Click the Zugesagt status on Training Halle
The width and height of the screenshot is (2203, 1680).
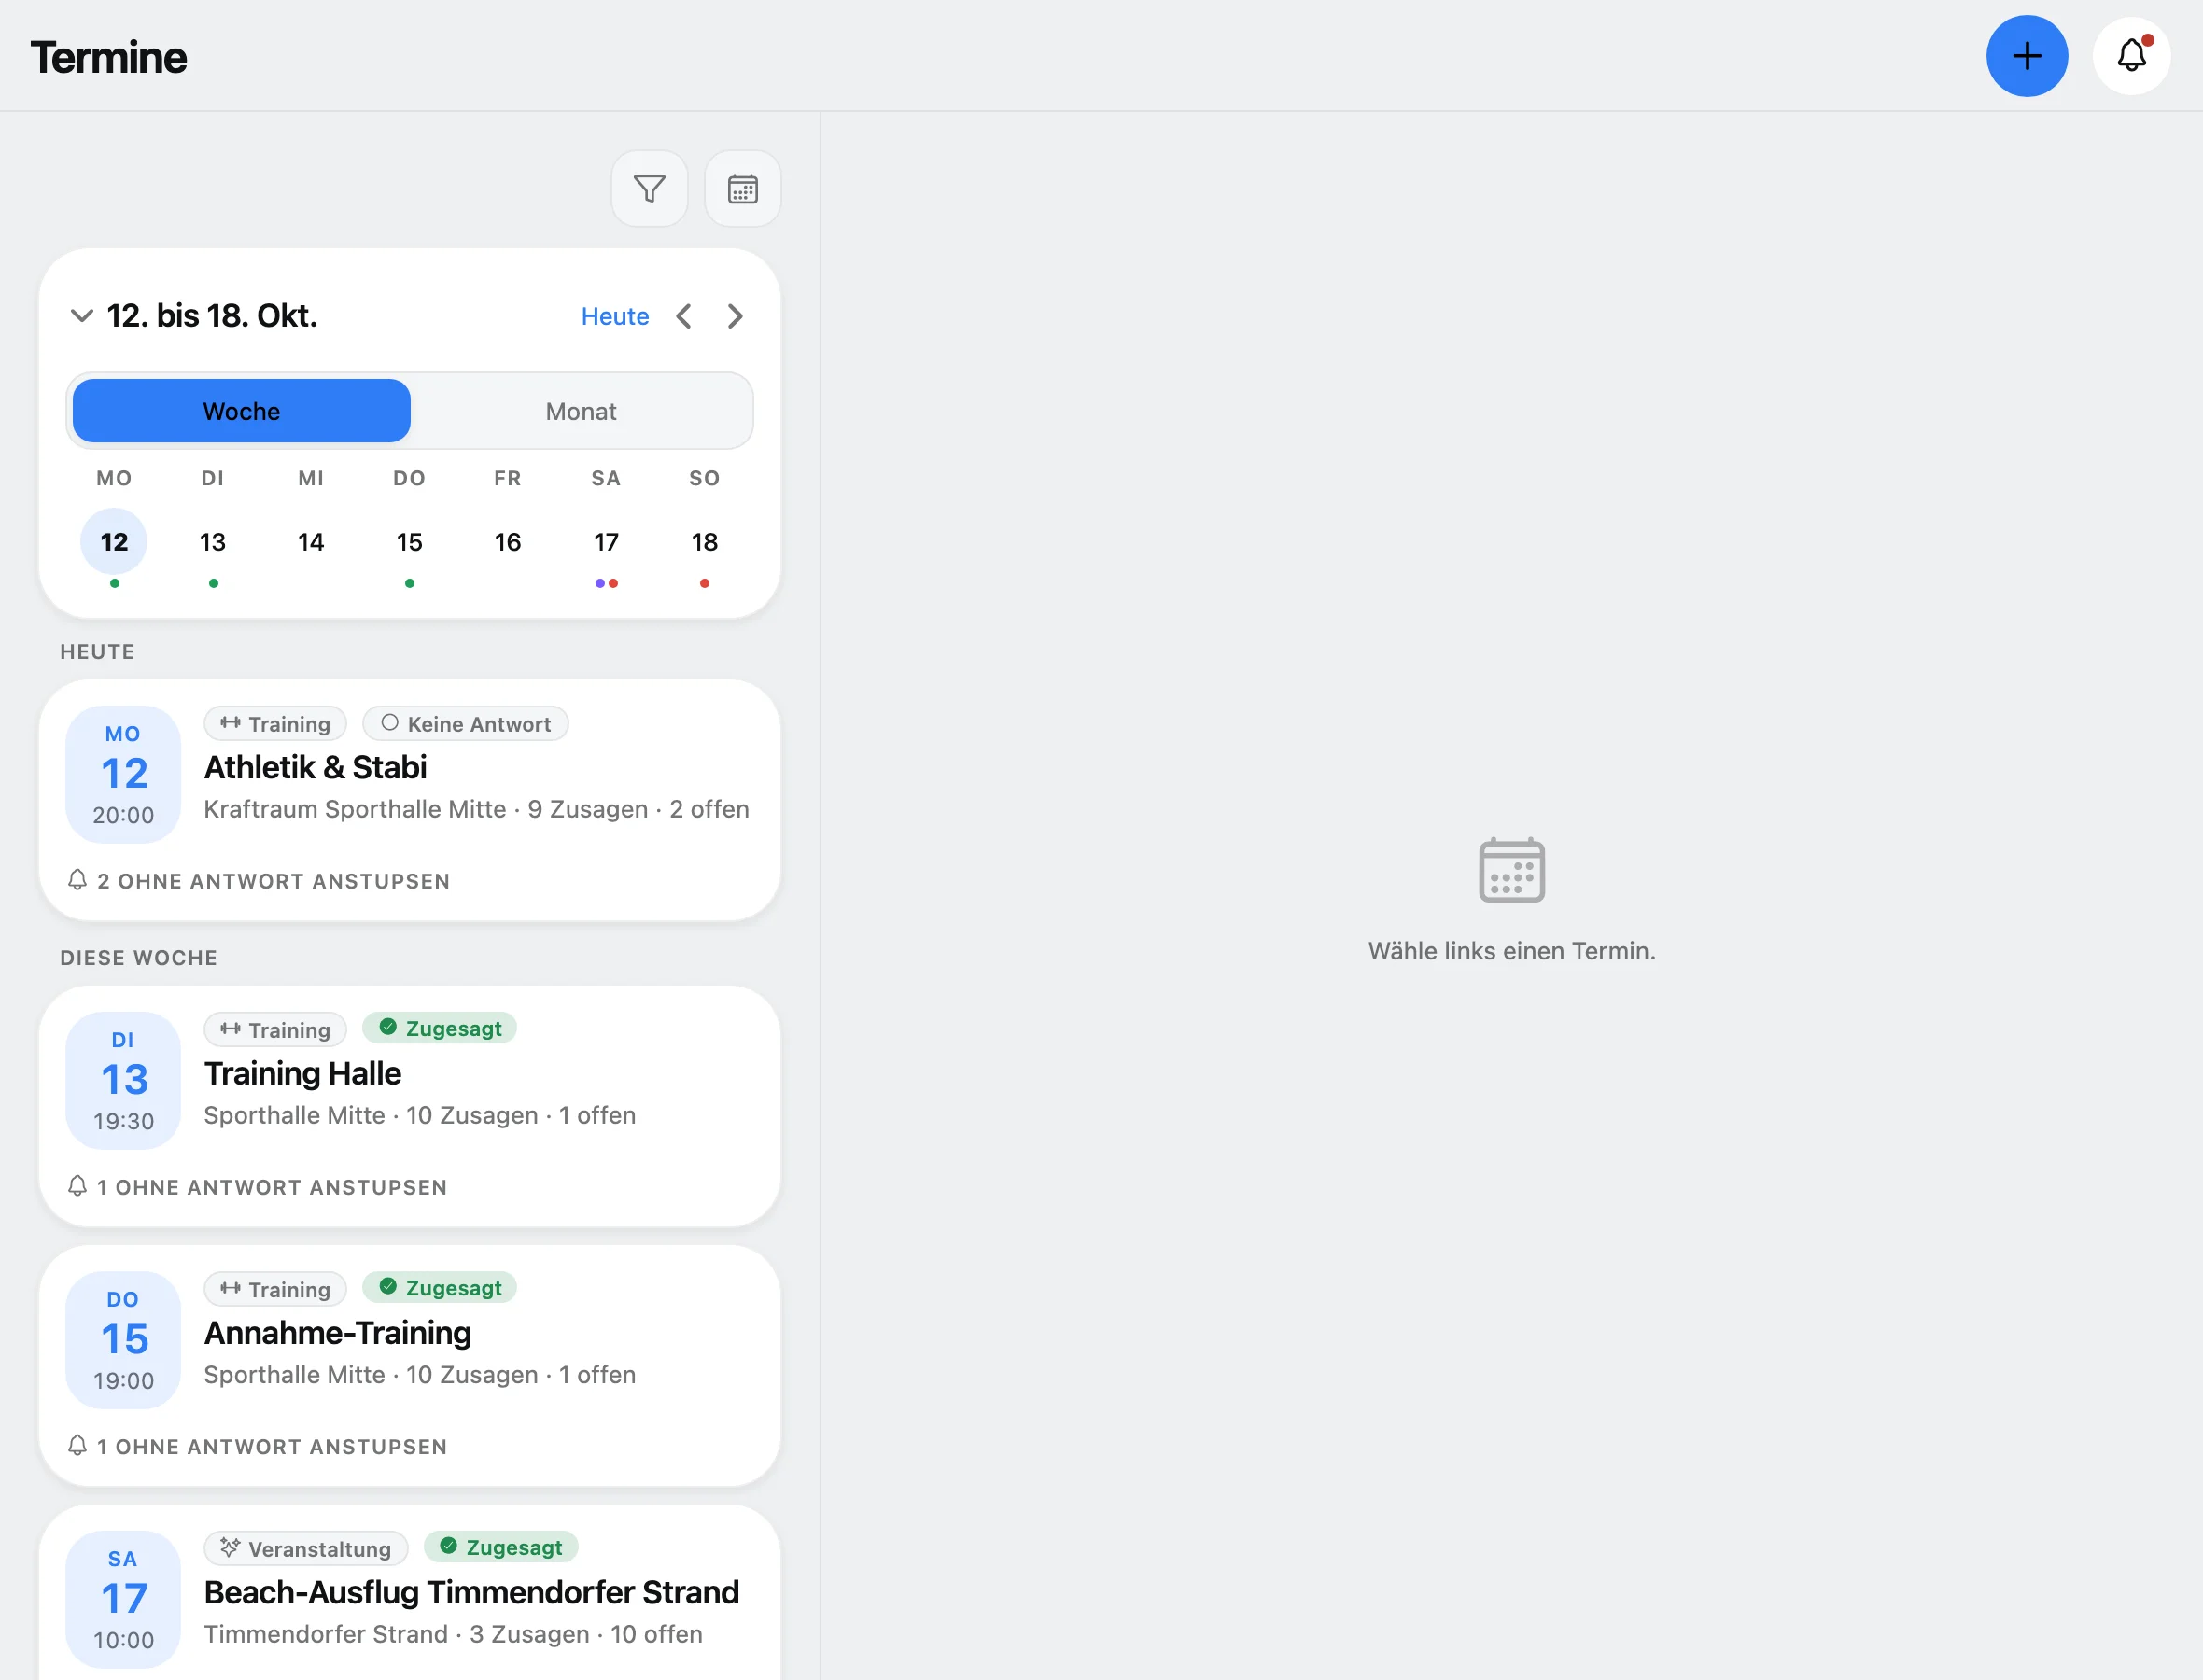pyautogui.click(x=439, y=1028)
